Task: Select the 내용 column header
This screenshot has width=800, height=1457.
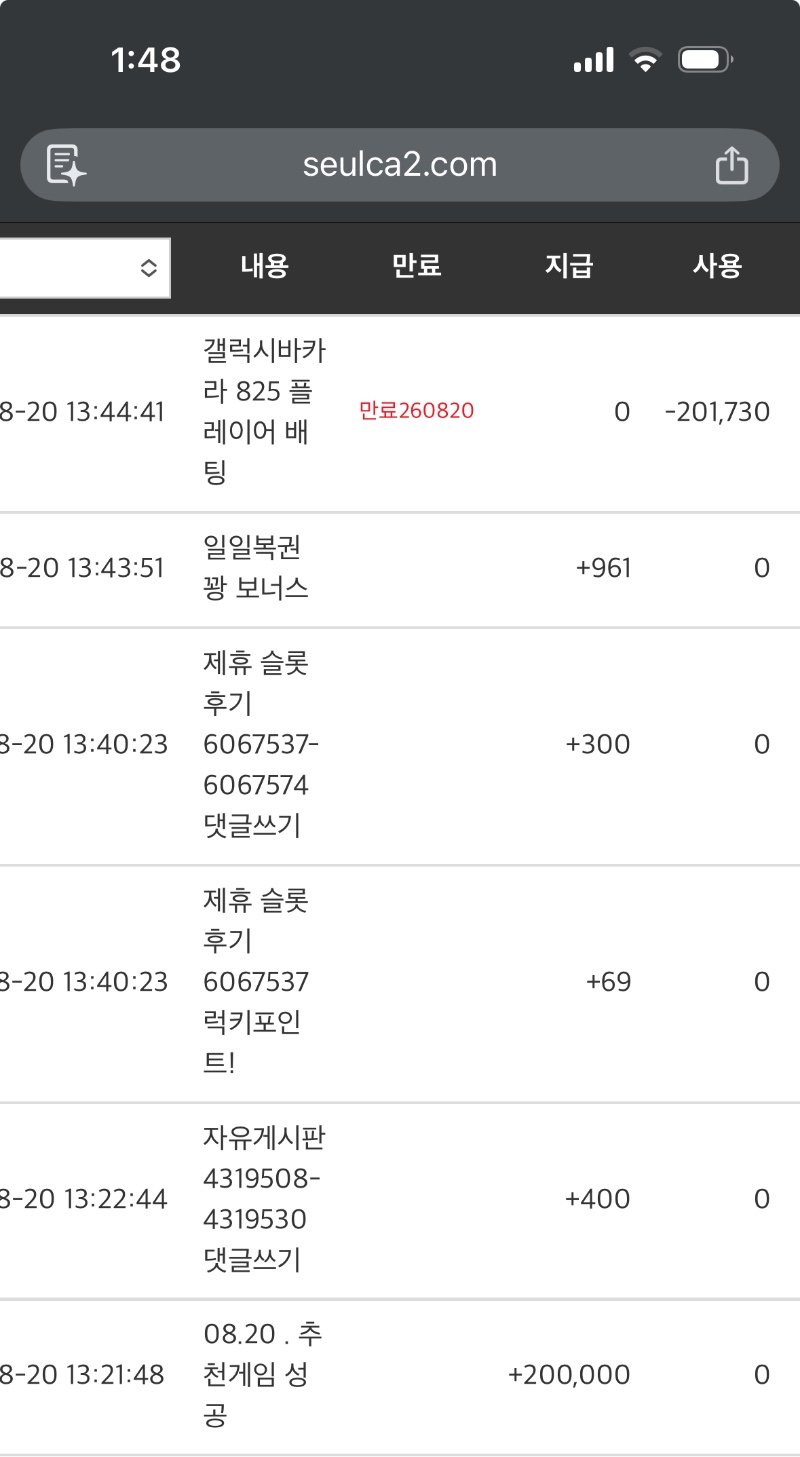Action: 265,266
